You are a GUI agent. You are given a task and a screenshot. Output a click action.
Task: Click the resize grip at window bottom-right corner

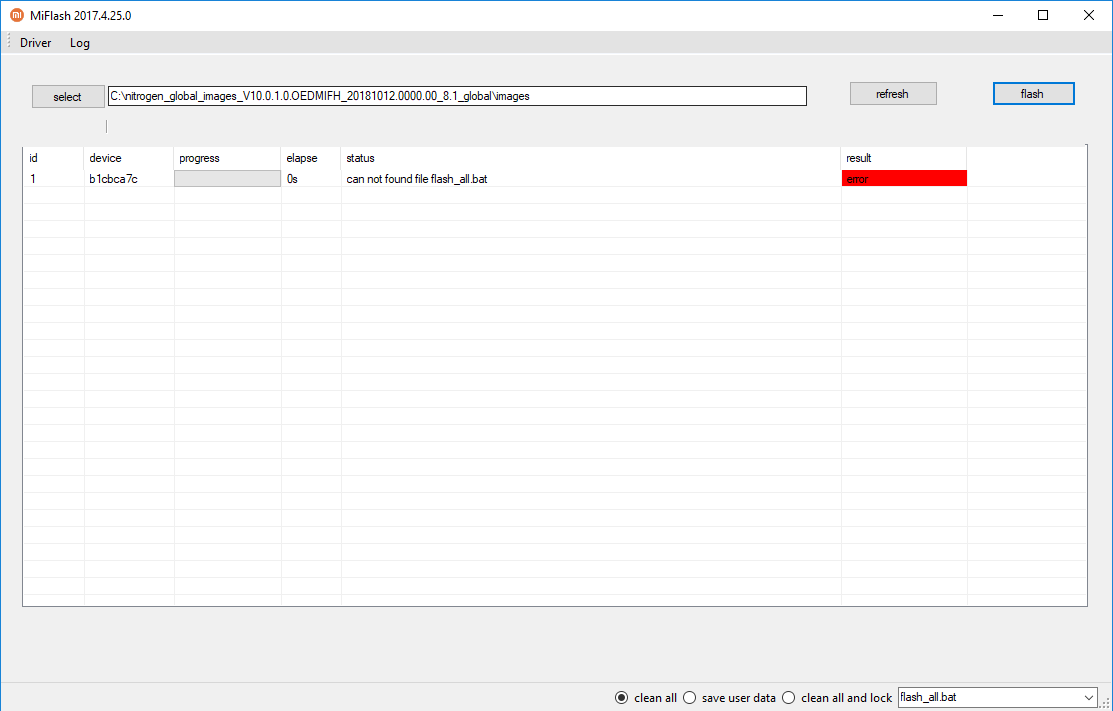pos(1106,702)
